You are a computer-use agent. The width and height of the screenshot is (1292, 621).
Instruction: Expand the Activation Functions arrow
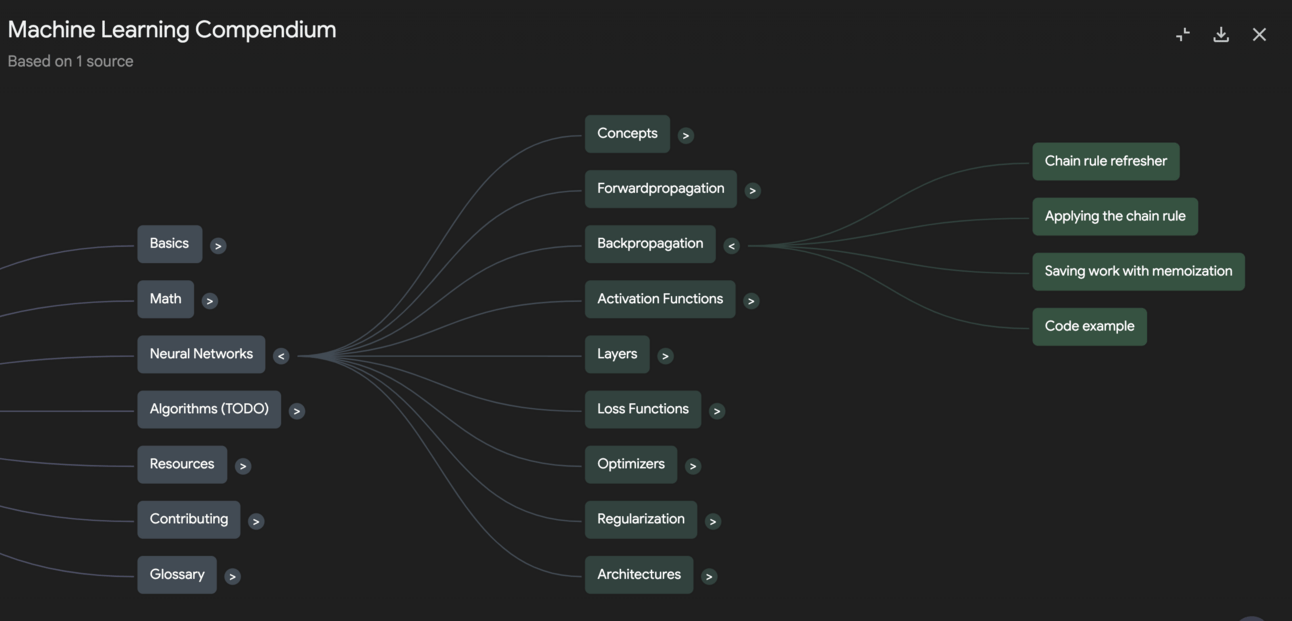pyautogui.click(x=751, y=301)
